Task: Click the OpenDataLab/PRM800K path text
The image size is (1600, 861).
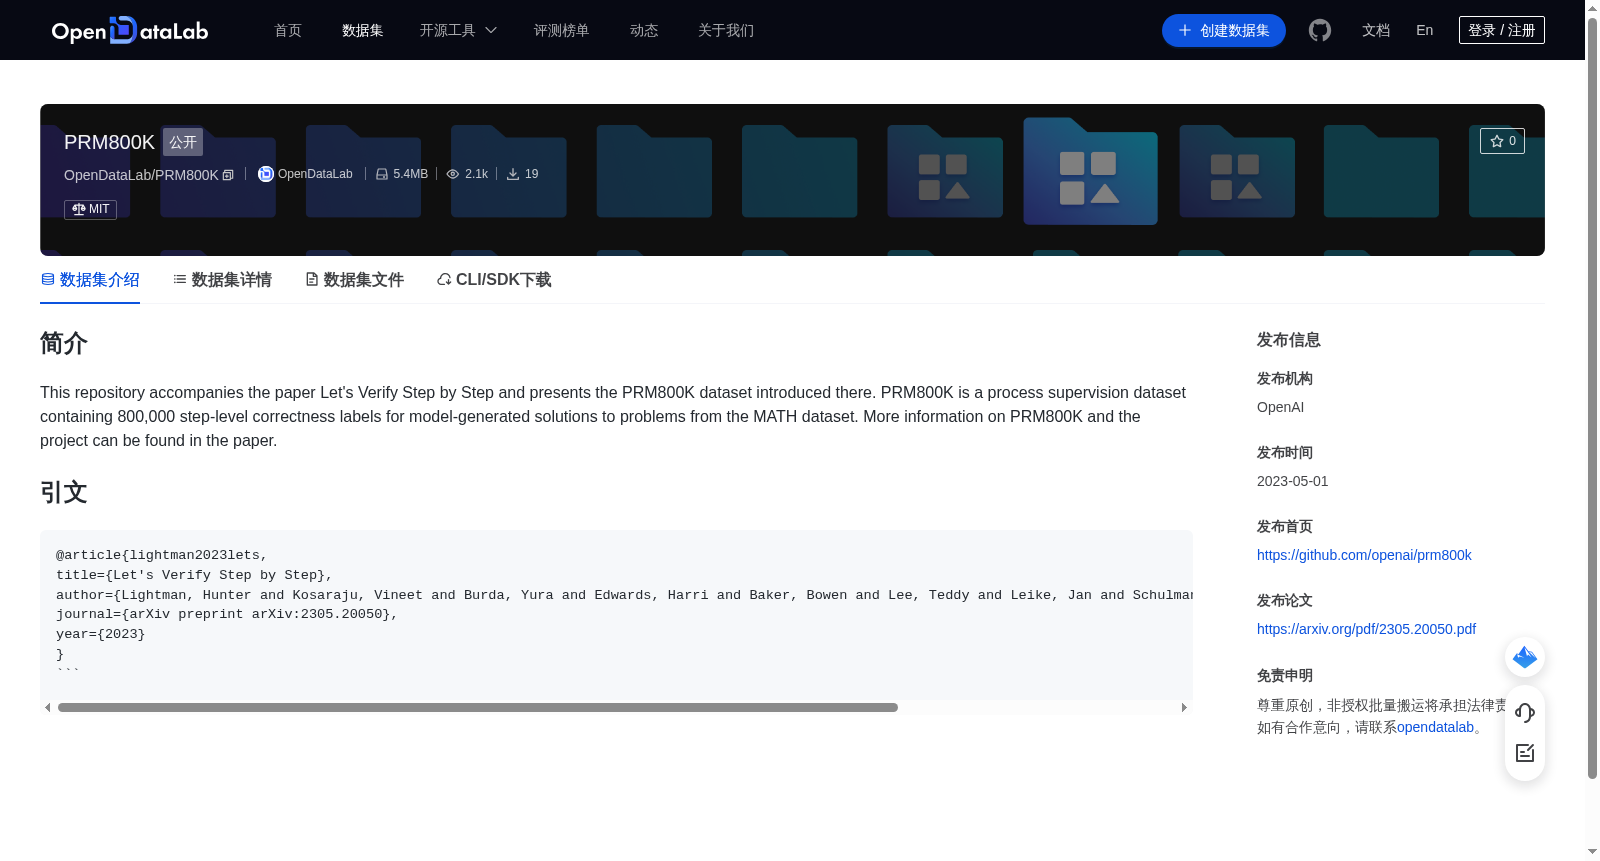Action: (x=141, y=175)
